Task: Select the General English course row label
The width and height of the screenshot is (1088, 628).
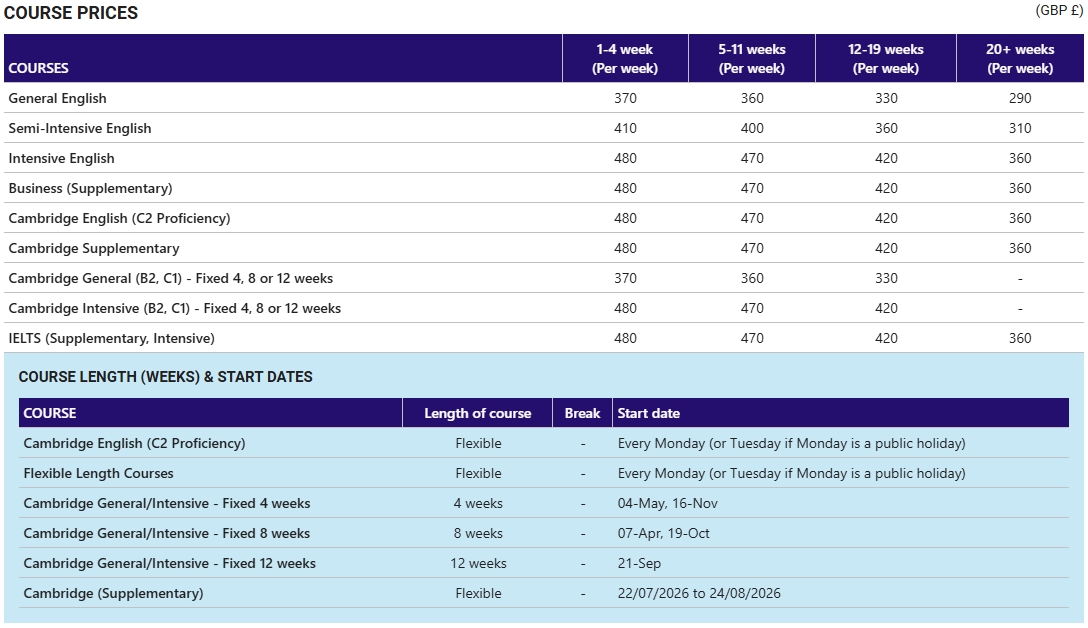Action: tap(57, 98)
